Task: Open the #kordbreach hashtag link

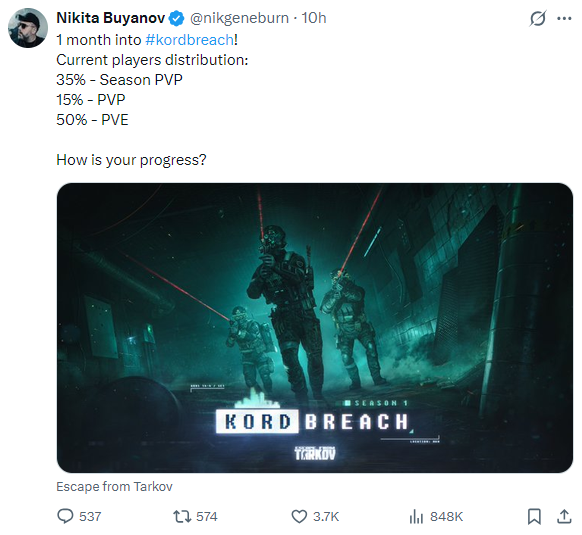Action: [190, 40]
